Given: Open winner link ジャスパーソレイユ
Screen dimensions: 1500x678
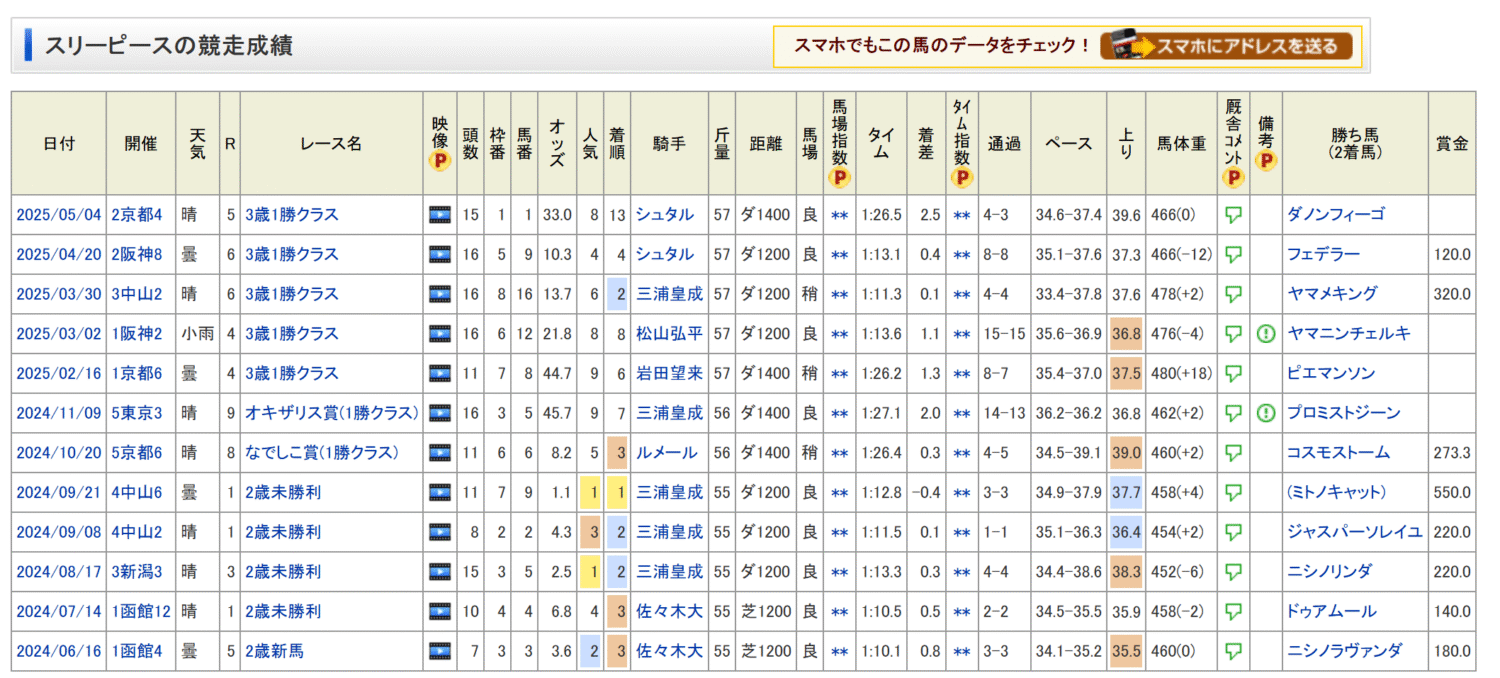Looking at the screenshot, I should tap(1355, 532).
